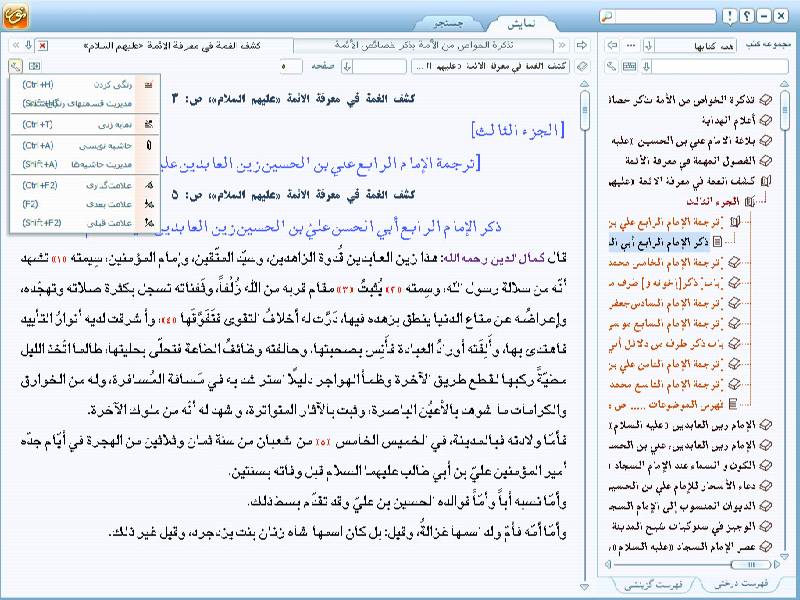The height and width of the screenshot is (600, 800).
Task: Click the three-dots more options button
Action: [631, 45]
